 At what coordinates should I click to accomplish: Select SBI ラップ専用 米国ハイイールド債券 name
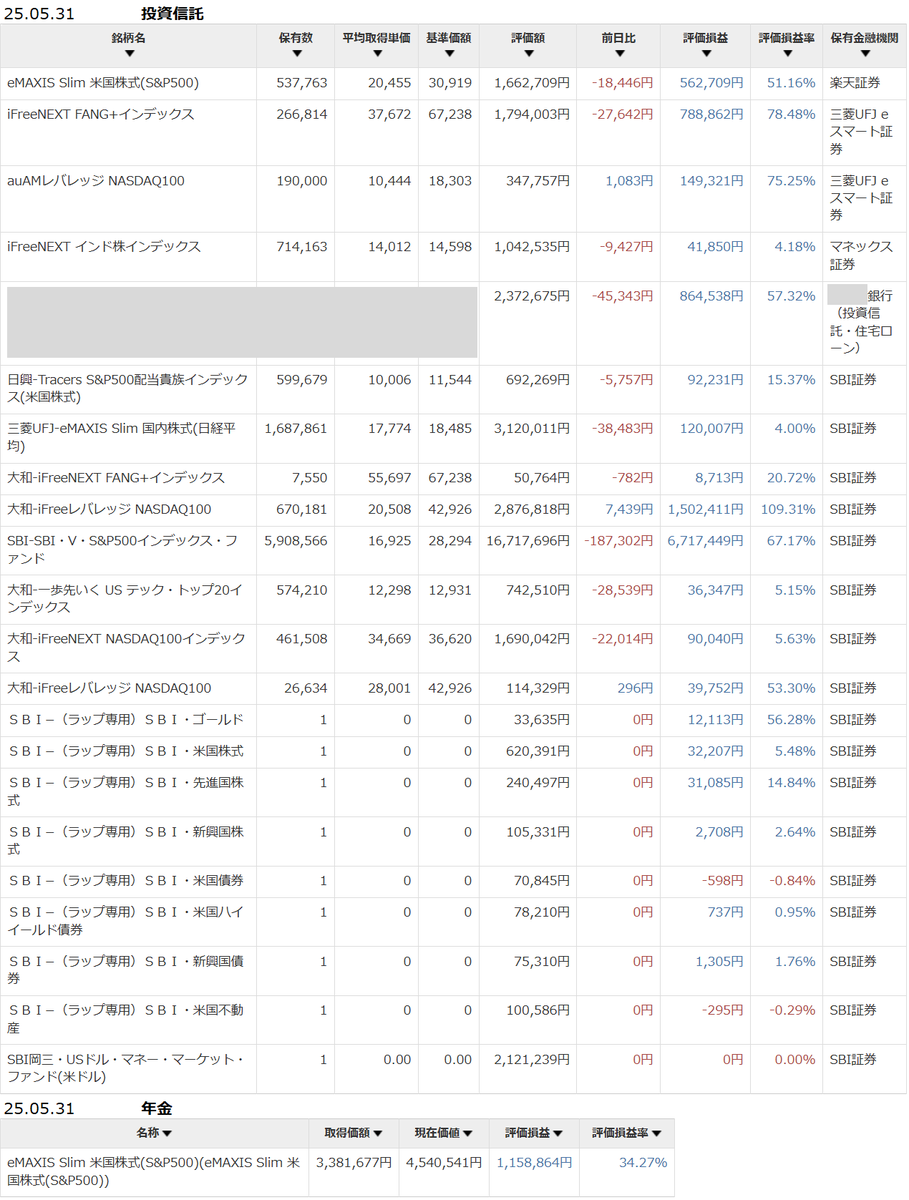click(126, 921)
